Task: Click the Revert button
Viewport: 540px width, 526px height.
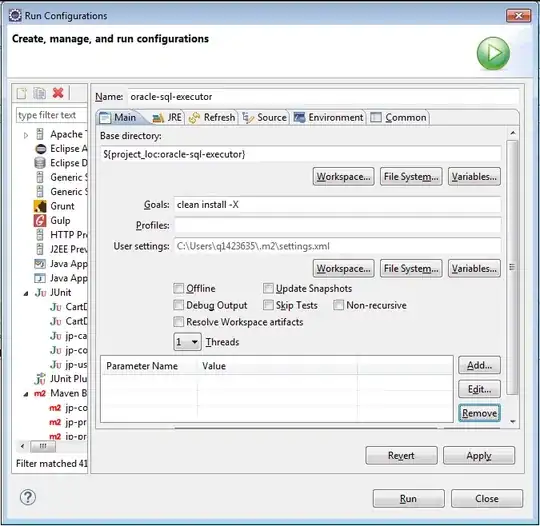Action: click(x=401, y=455)
